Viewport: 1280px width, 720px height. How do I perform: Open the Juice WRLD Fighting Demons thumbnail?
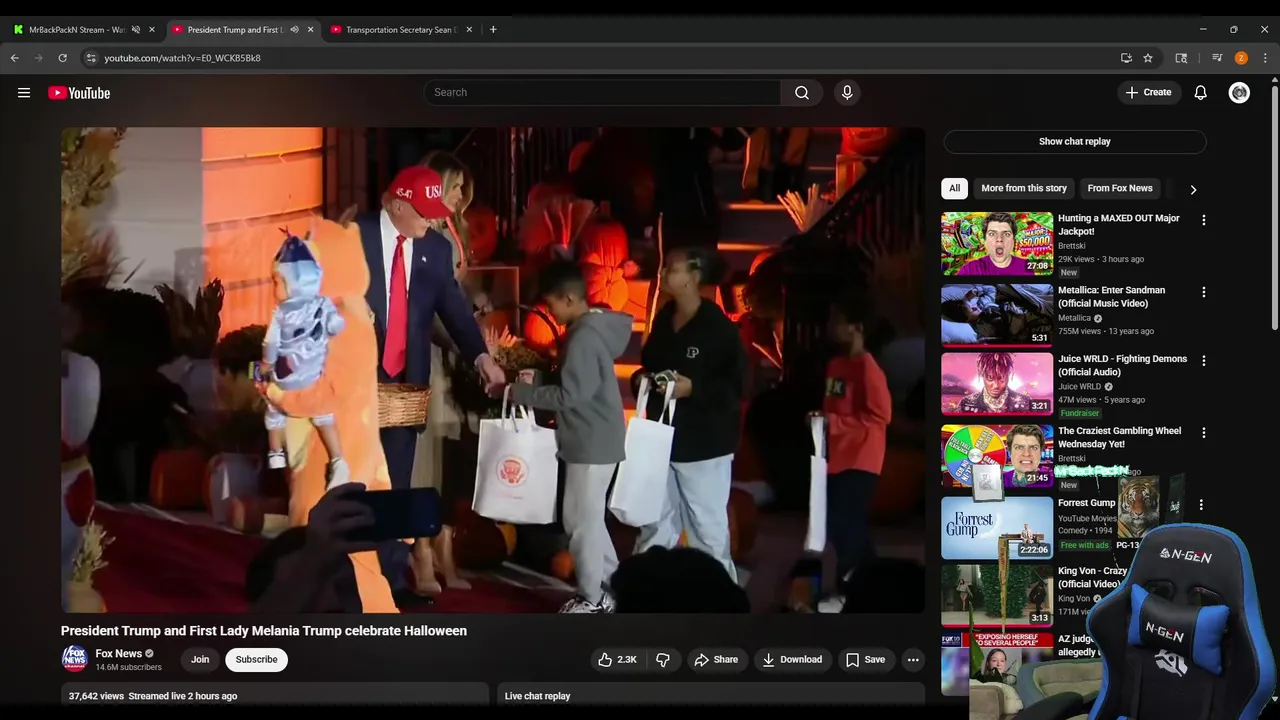coord(997,384)
